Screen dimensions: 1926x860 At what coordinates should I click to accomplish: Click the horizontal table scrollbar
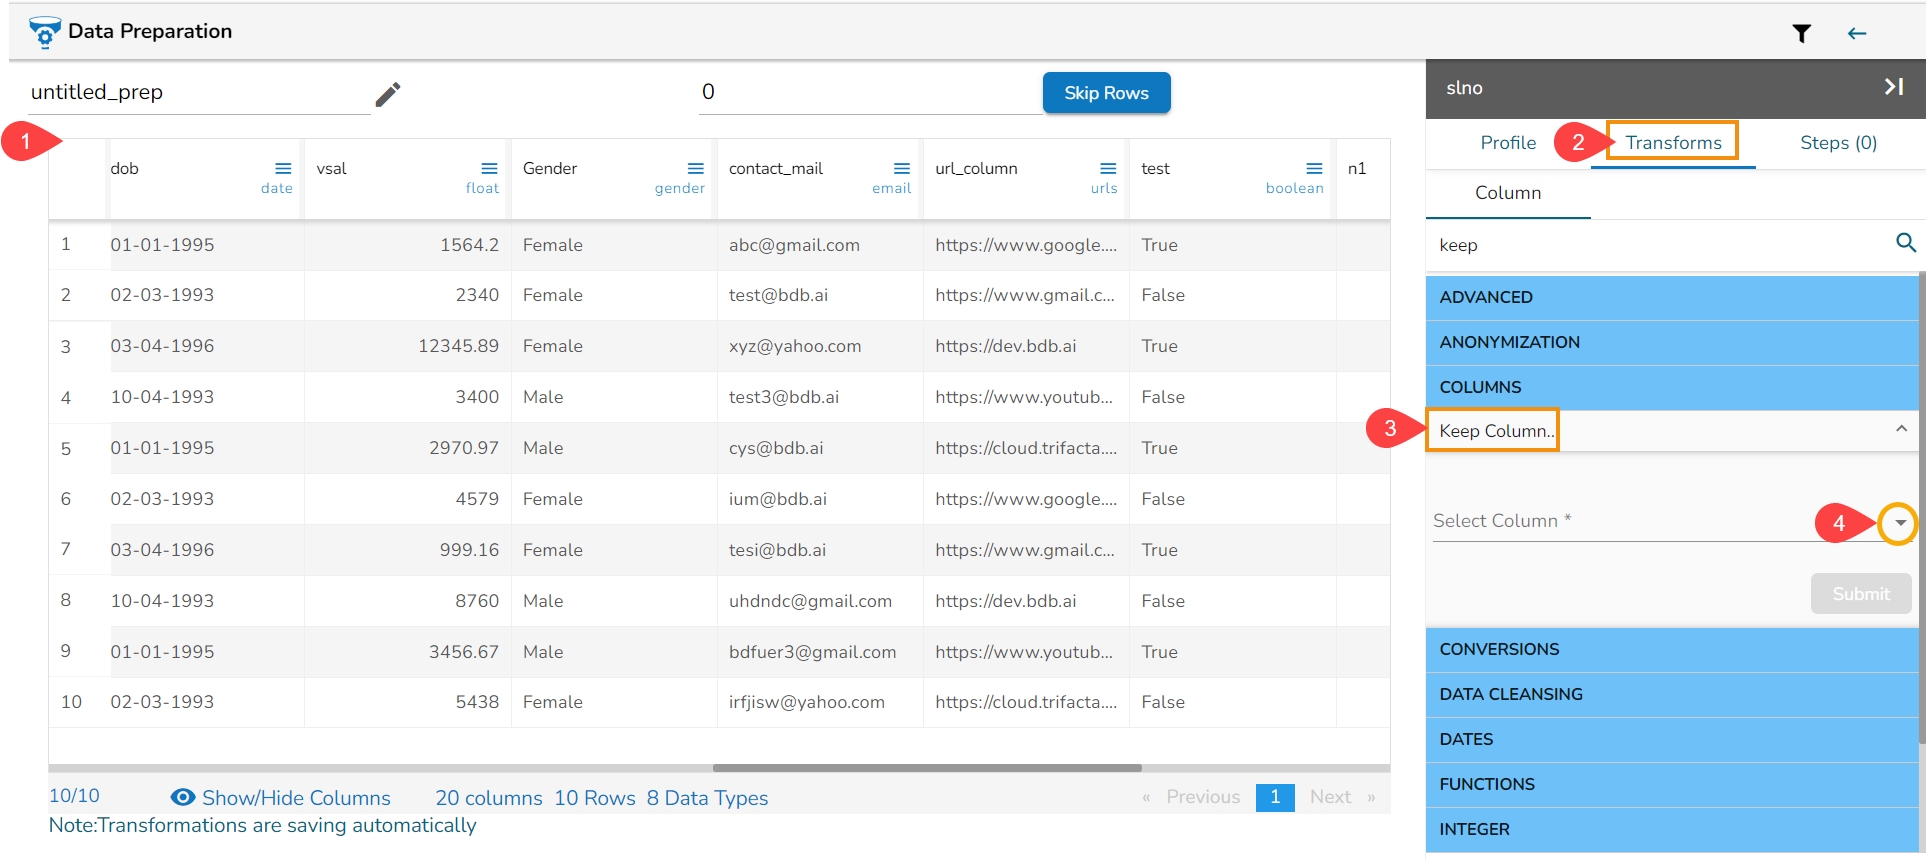926,768
